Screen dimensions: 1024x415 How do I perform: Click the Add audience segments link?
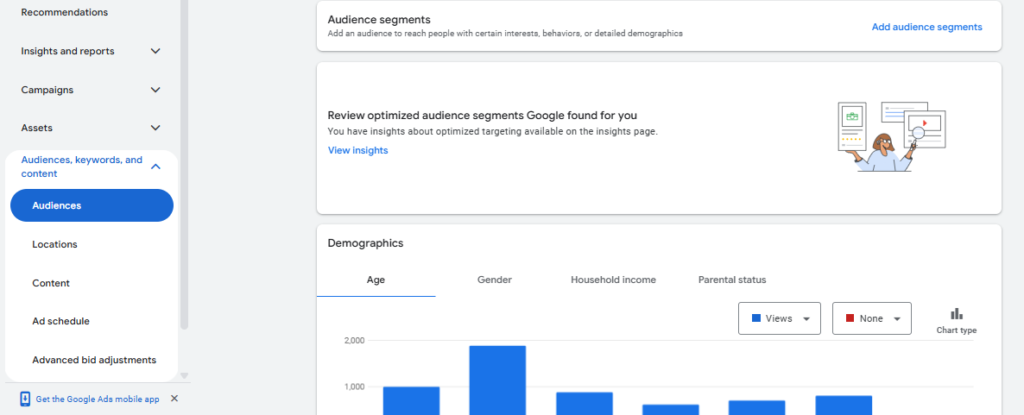pos(927,27)
